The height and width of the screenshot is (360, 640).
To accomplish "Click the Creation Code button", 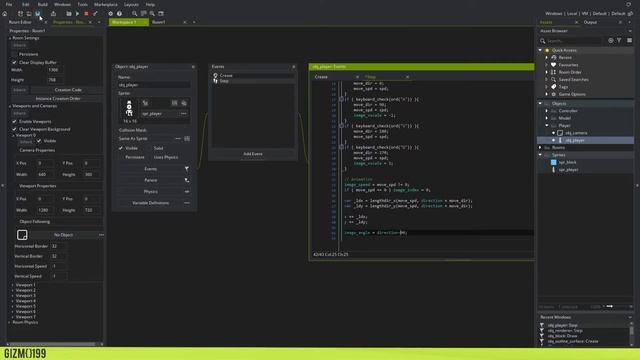I will click(68, 90).
